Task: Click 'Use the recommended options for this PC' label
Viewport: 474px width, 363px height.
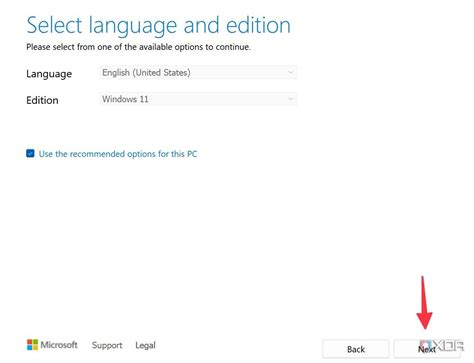Action: point(118,154)
